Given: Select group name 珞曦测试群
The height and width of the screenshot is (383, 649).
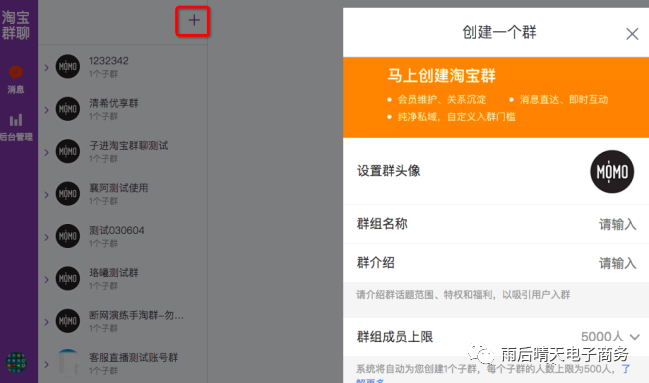Looking at the screenshot, I should 114,273.
